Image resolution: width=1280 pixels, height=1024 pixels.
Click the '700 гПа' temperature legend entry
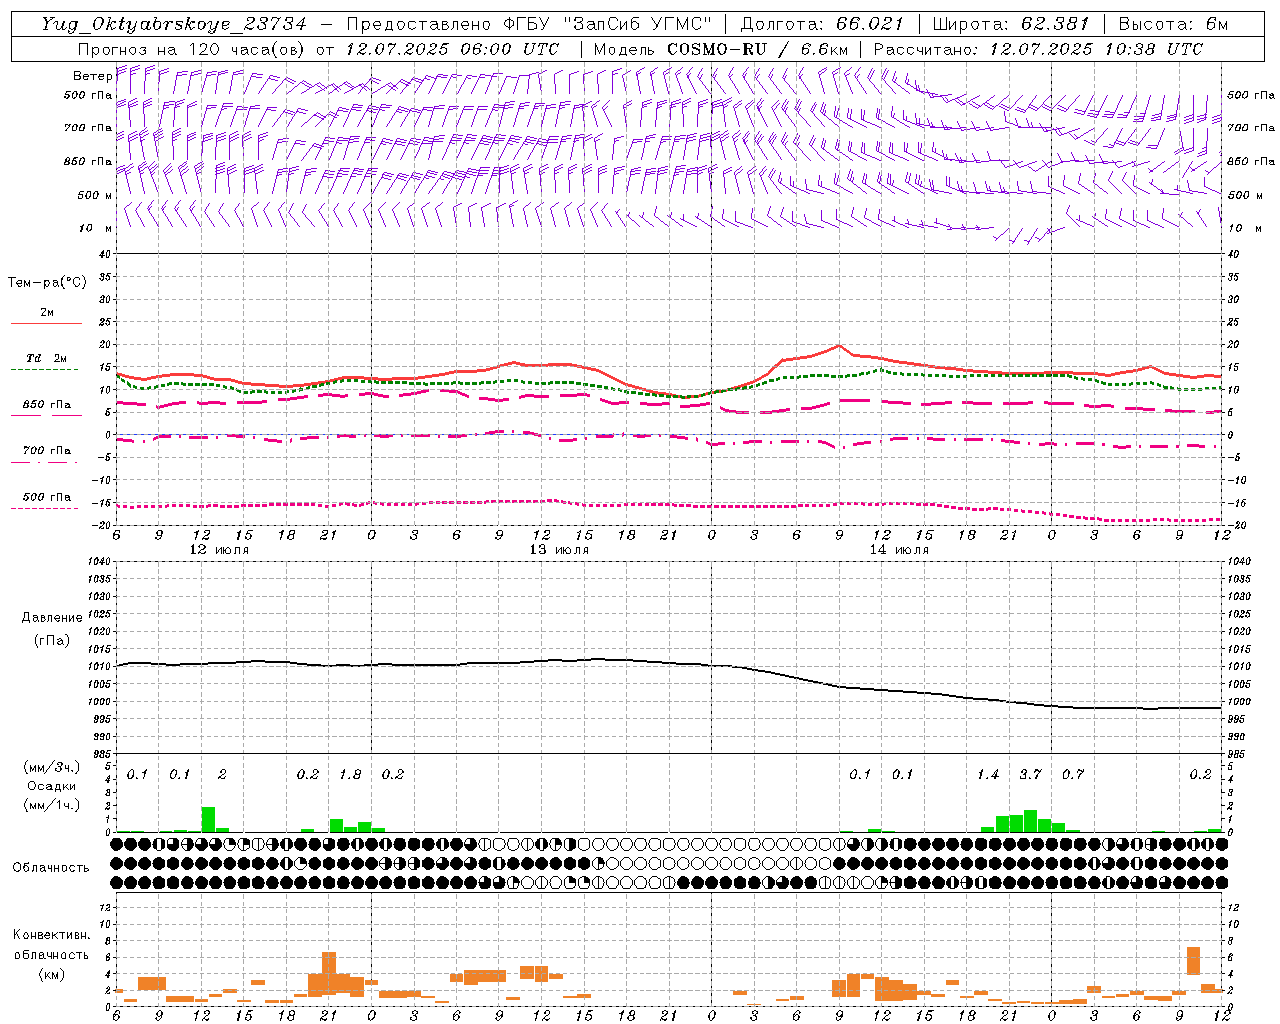[47, 450]
